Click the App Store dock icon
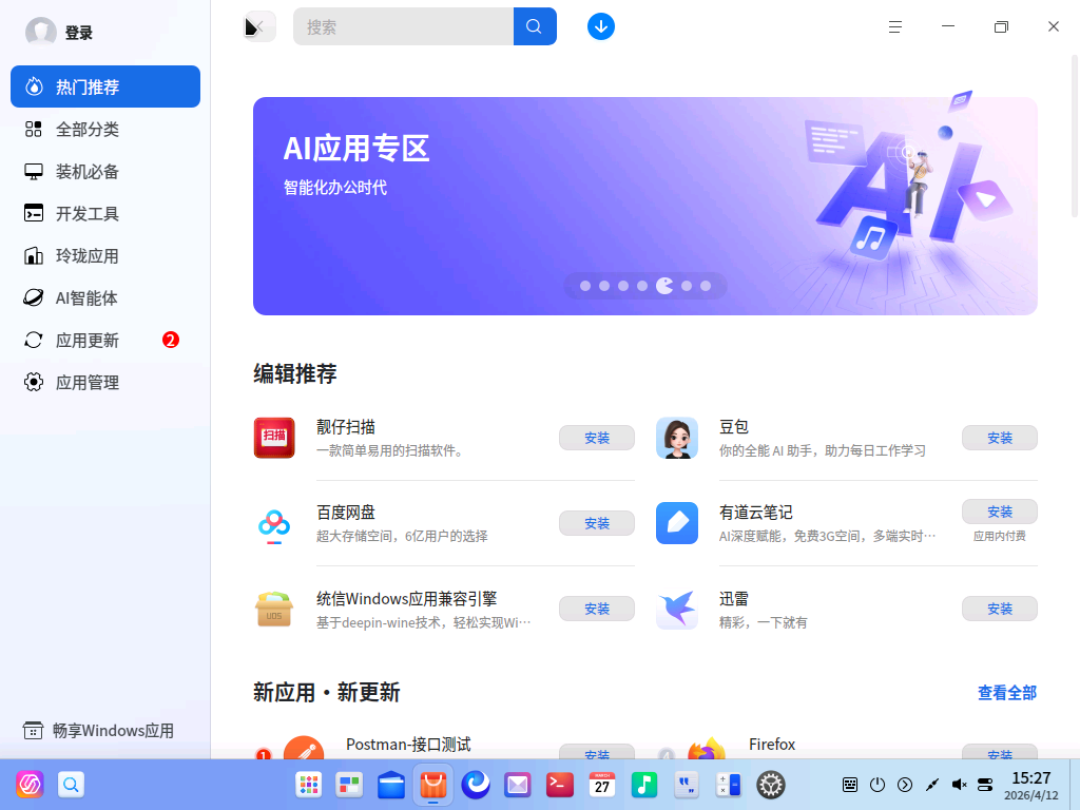 [433, 785]
